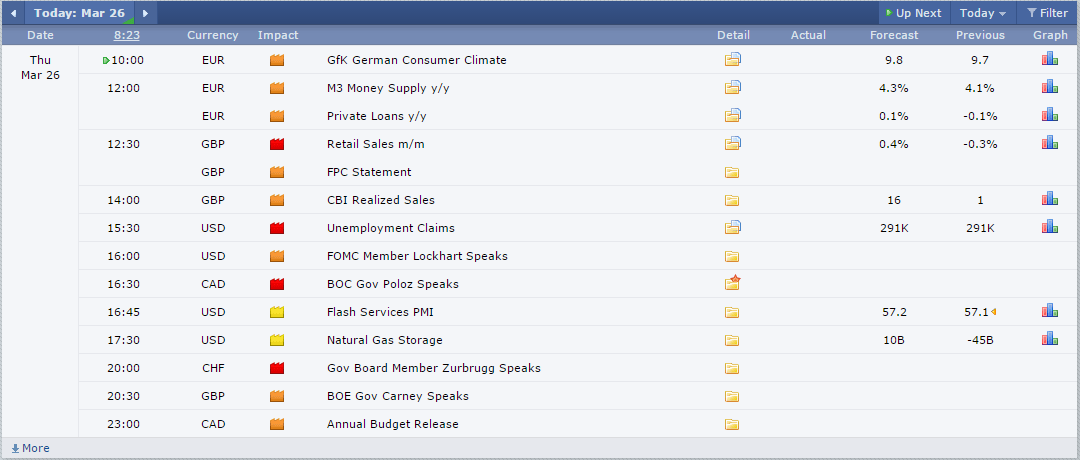Show graph for Retail Sales m/m
Screen dimensions: 1080x460
pyautogui.click(x=1050, y=143)
